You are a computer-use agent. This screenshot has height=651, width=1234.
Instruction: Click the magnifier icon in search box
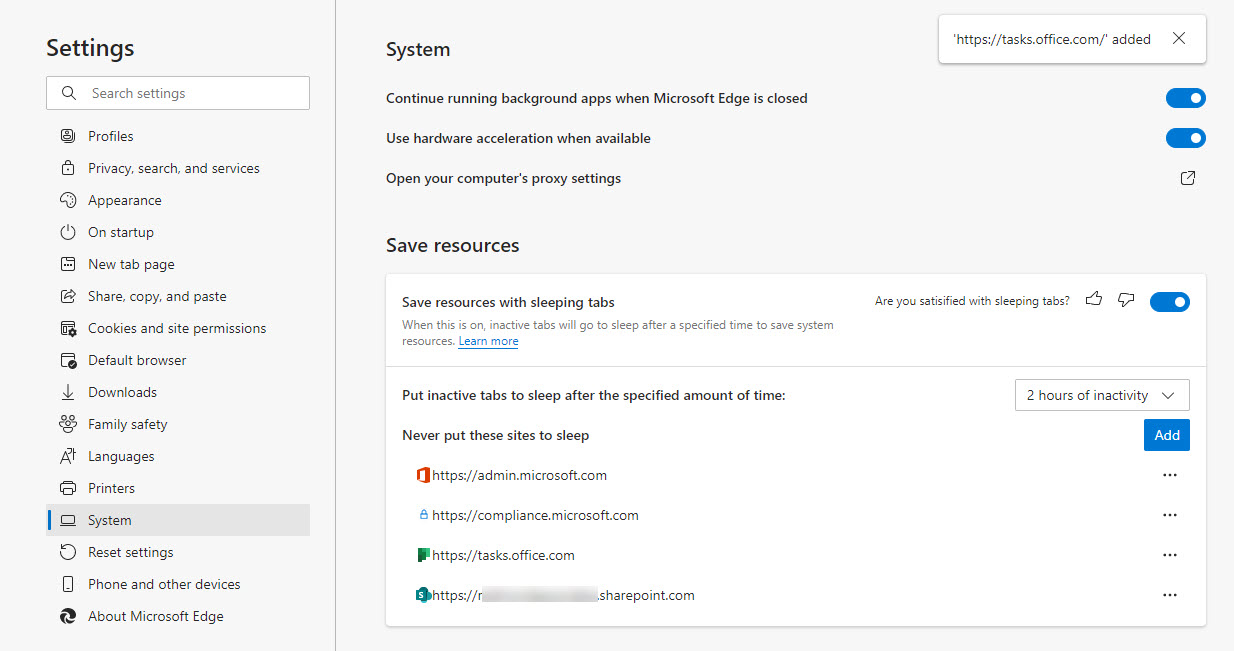(69, 93)
